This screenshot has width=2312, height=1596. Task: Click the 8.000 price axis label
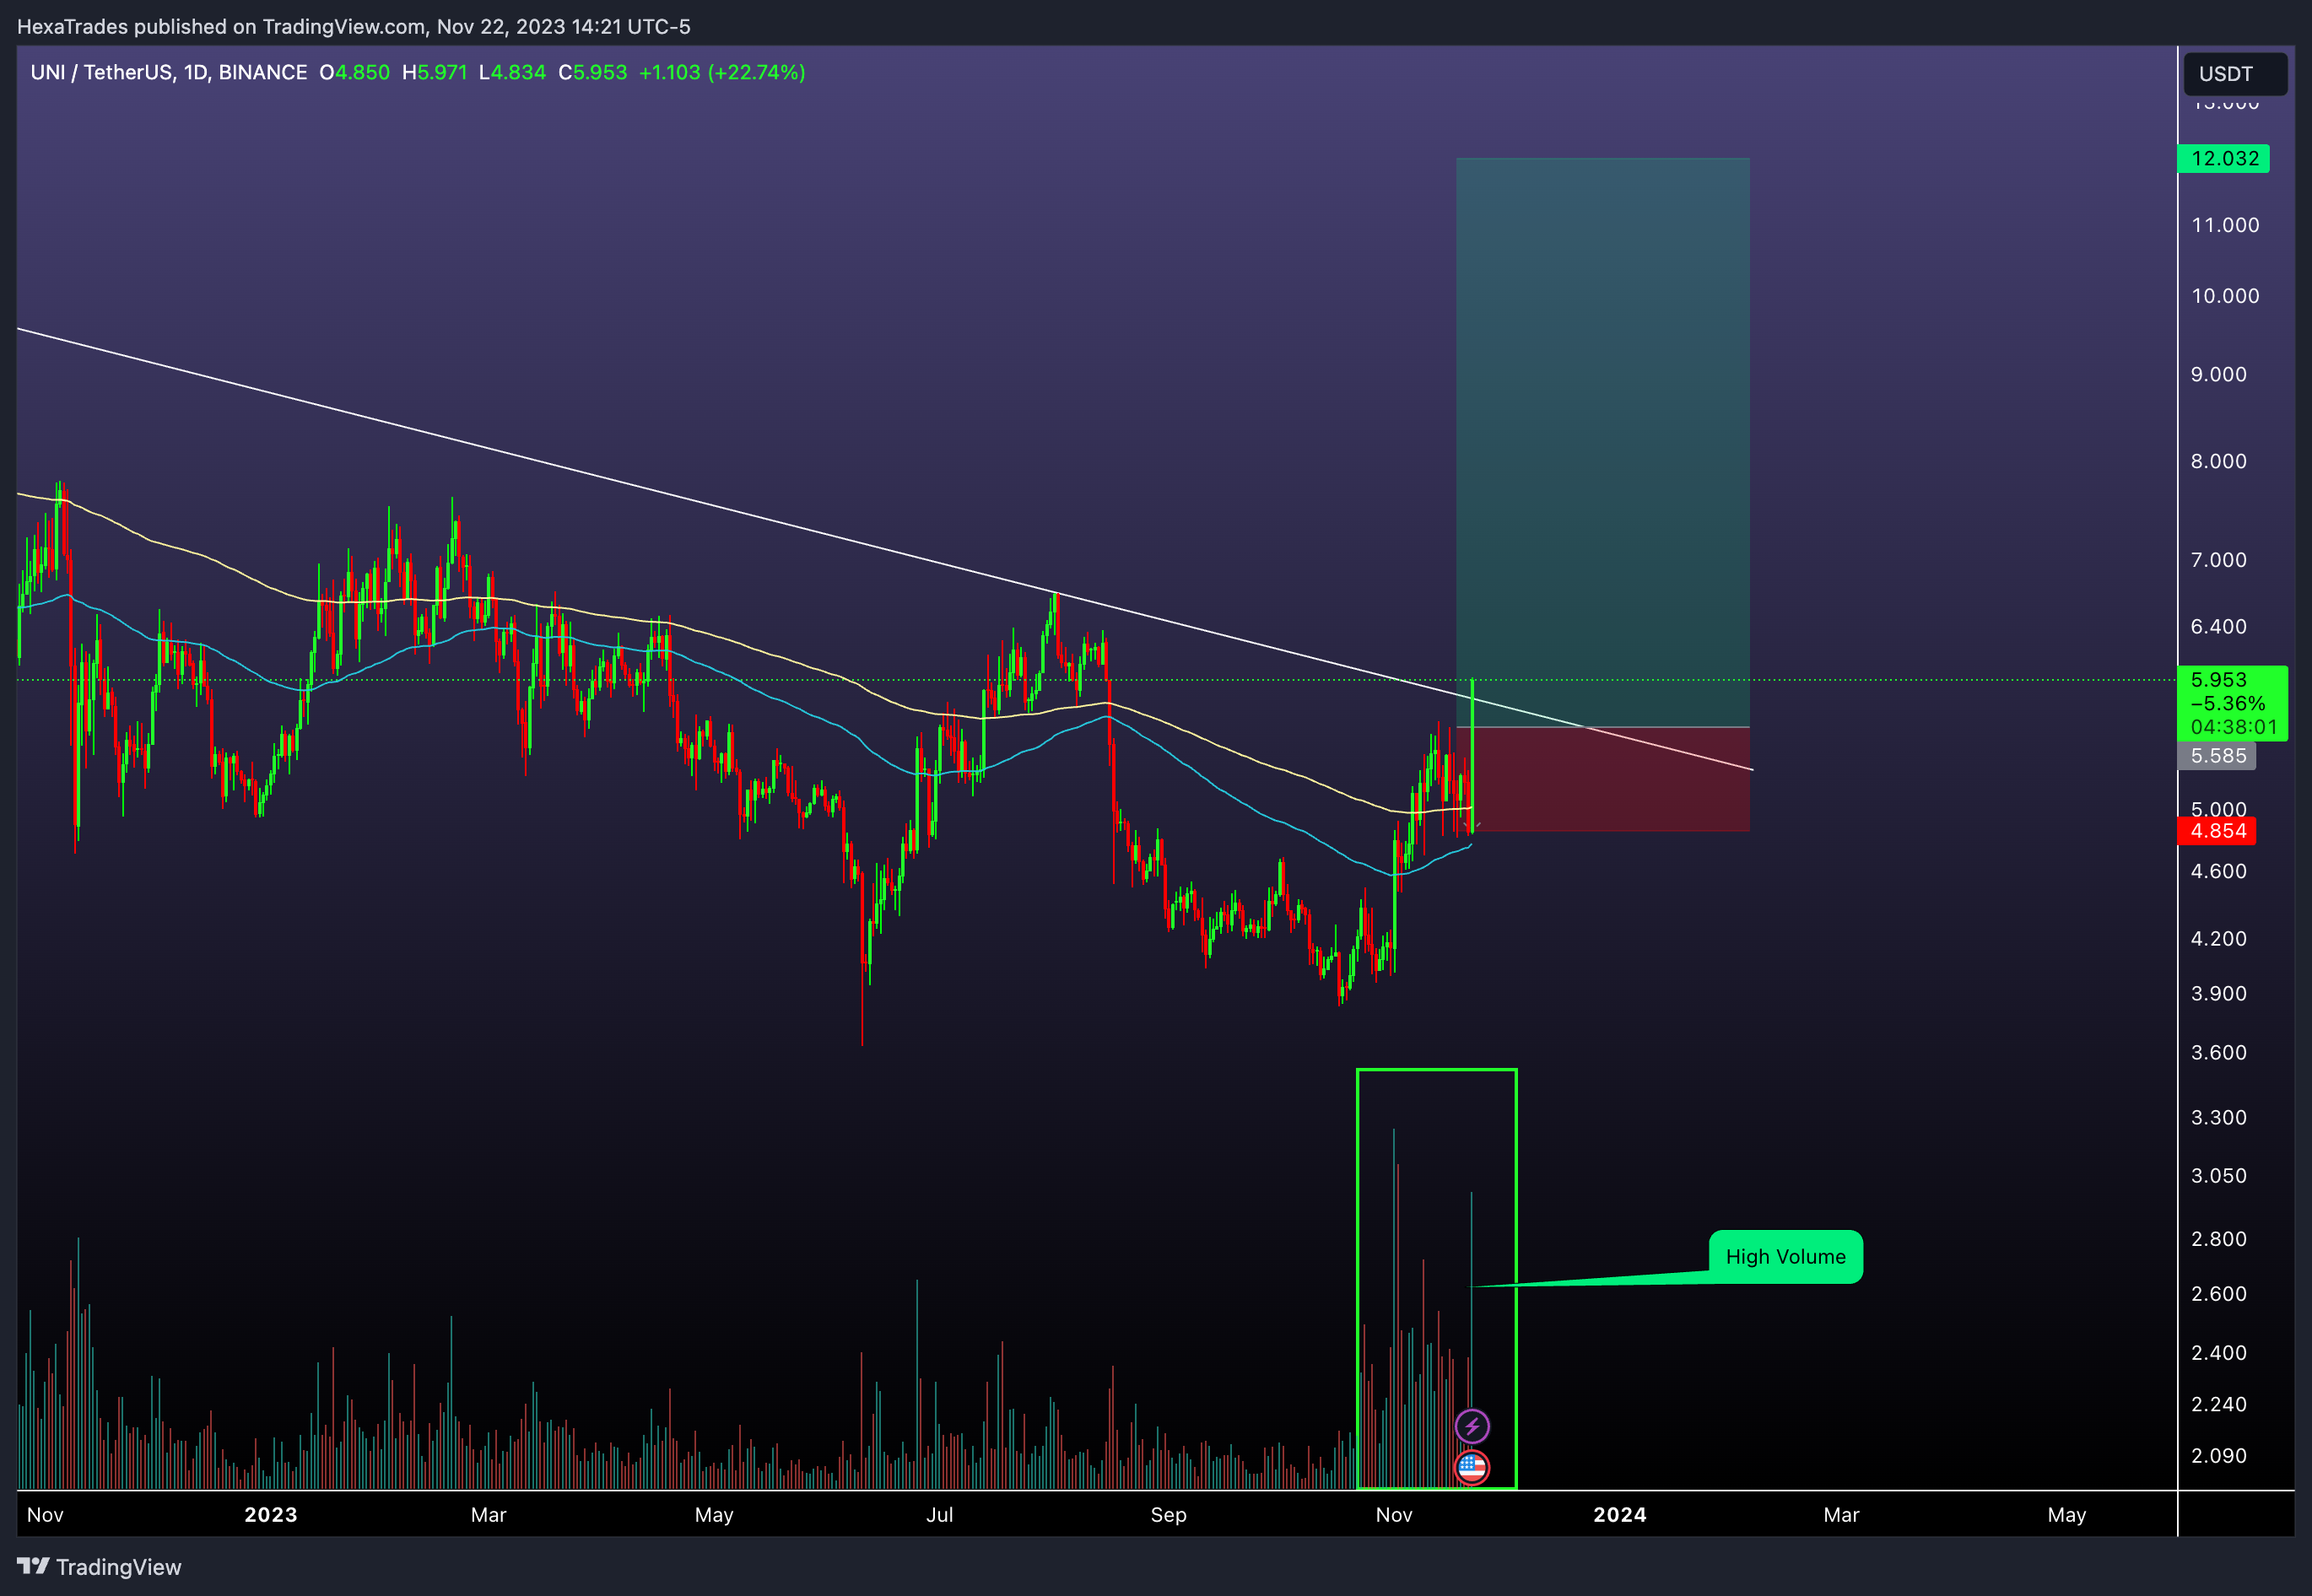2218,461
